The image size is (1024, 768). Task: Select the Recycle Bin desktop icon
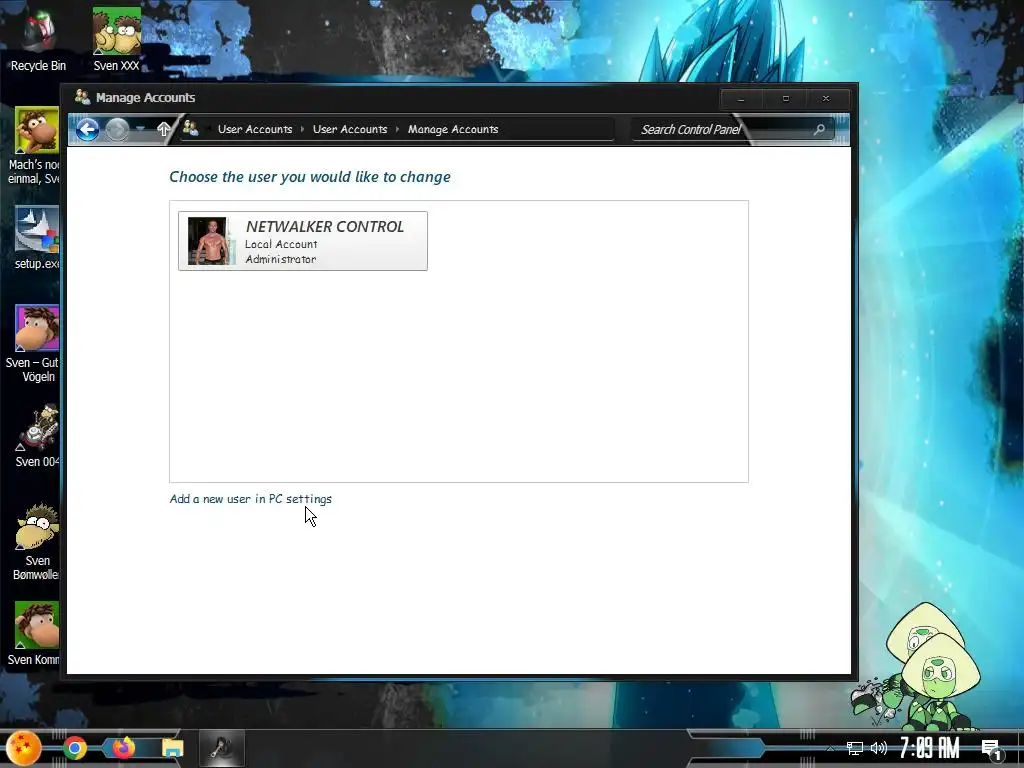pyautogui.click(x=38, y=40)
